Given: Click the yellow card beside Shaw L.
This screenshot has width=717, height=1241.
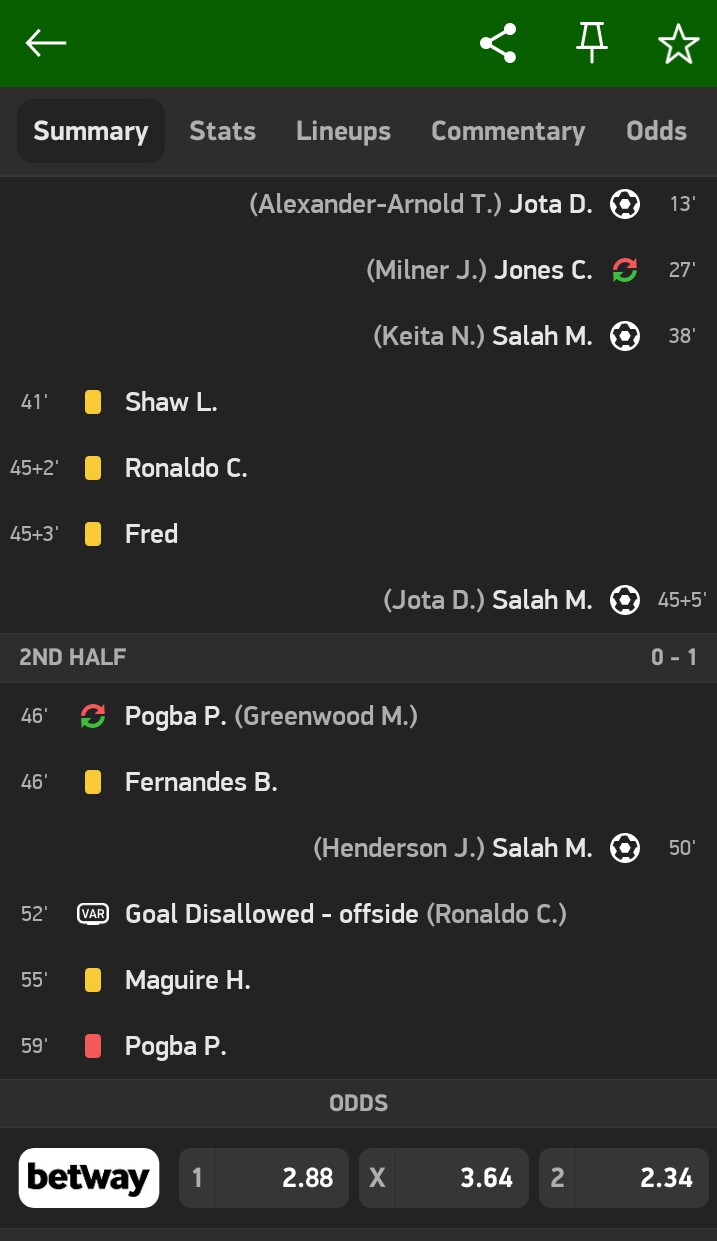Looking at the screenshot, I should 93,402.
